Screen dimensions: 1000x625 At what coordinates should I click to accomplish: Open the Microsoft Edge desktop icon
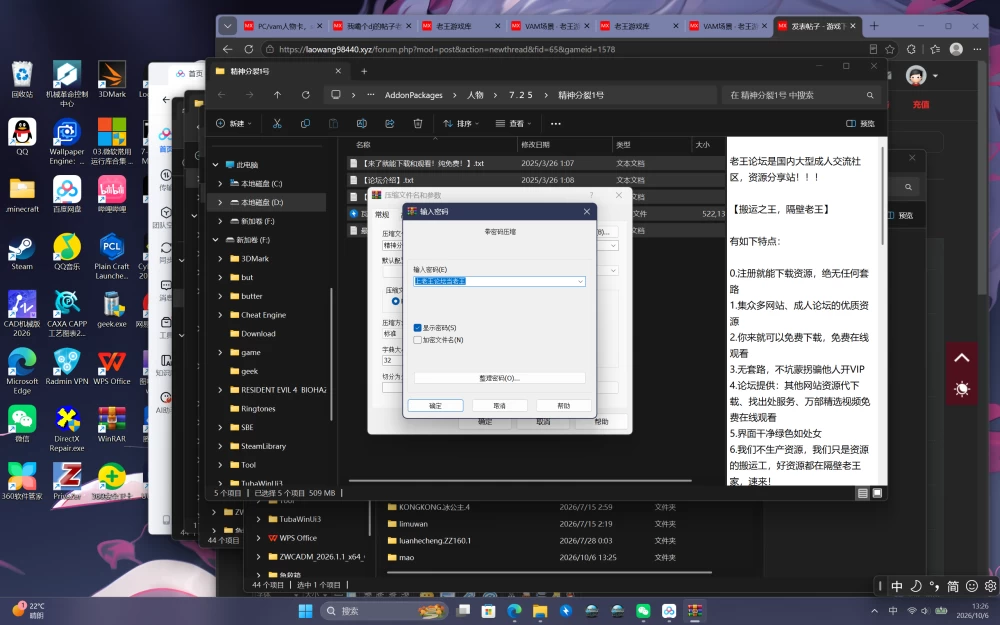coord(22,371)
